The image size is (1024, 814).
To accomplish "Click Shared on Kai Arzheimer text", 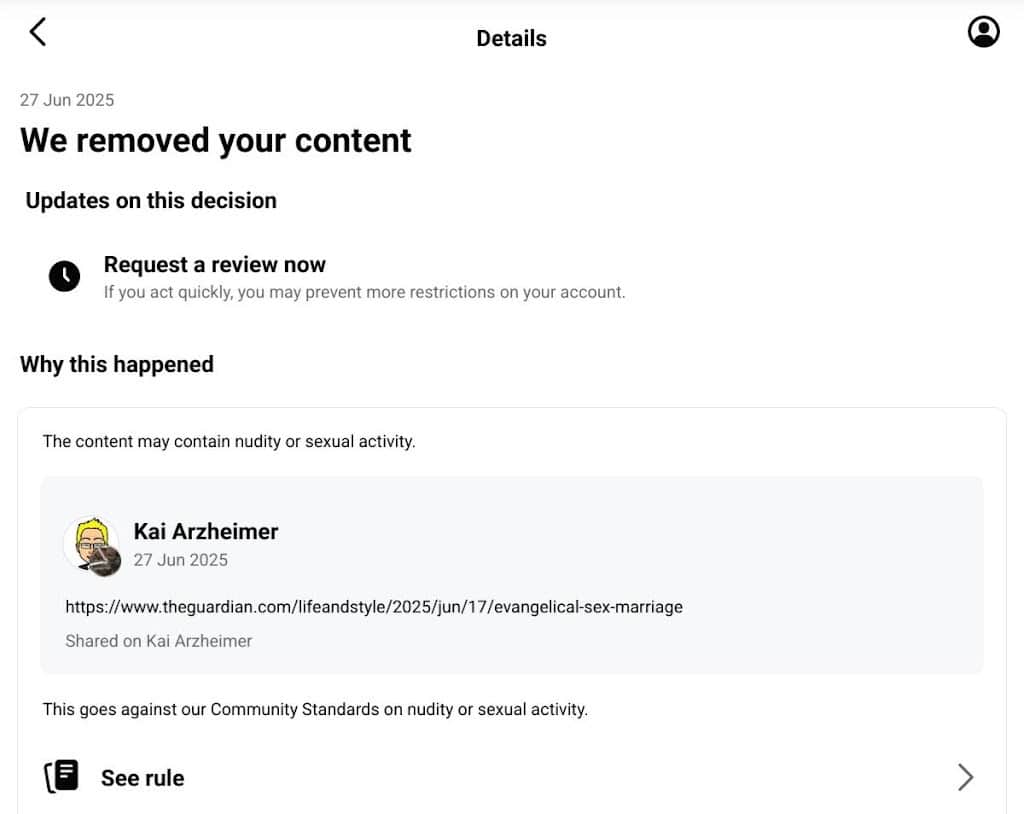I will tap(159, 641).
